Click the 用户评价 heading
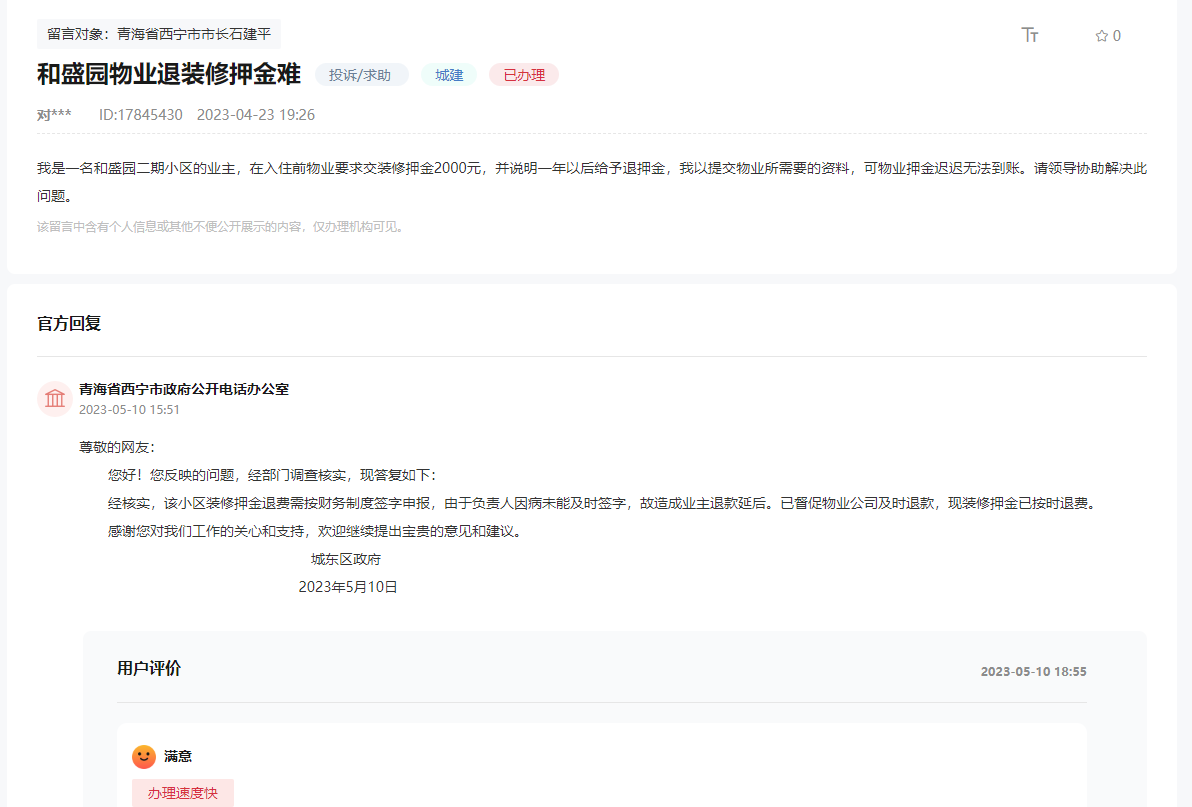1192x807 pixels. tap(149, 669)
